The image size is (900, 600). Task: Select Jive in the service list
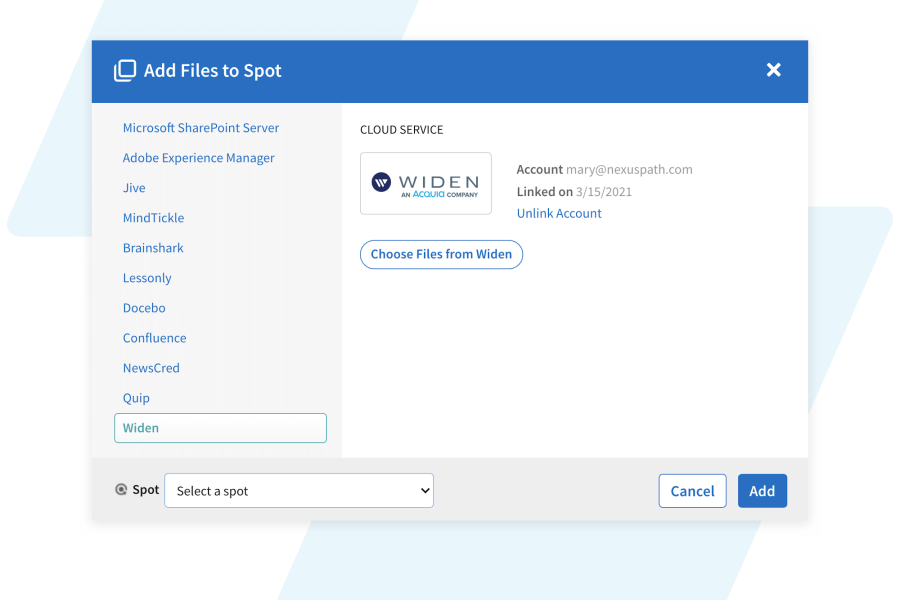[134, 188]
